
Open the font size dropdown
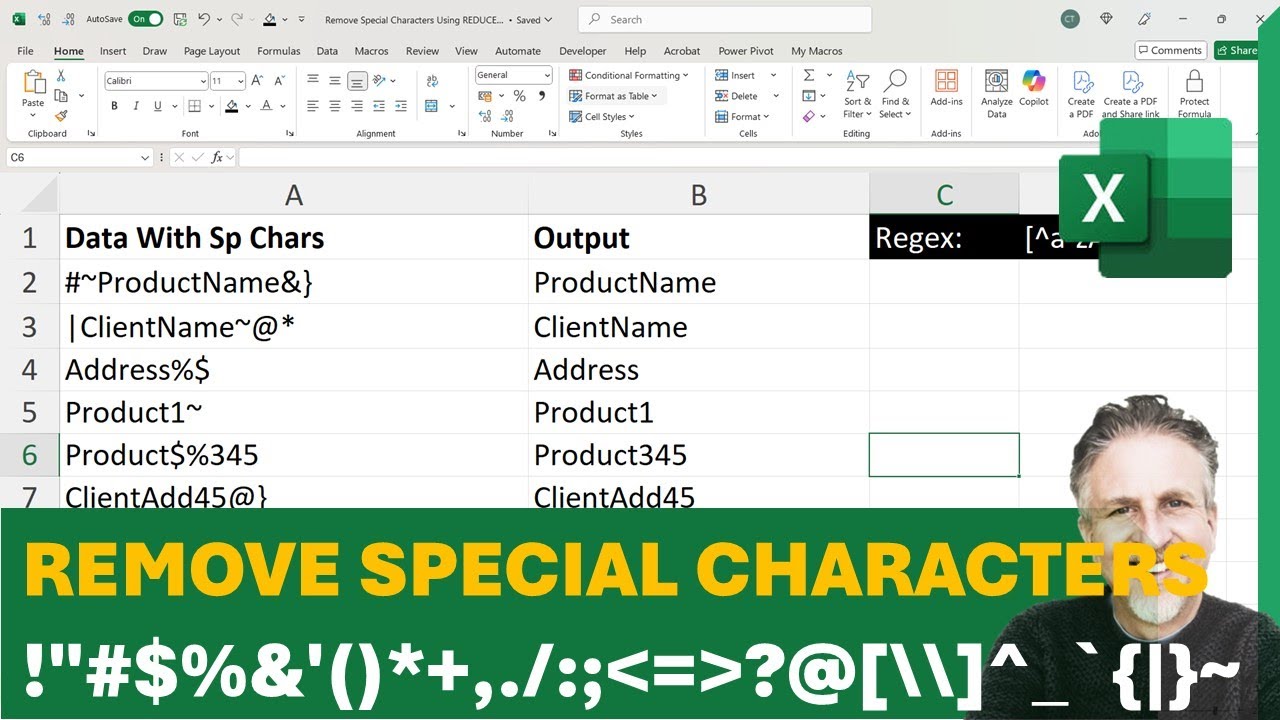240,81
